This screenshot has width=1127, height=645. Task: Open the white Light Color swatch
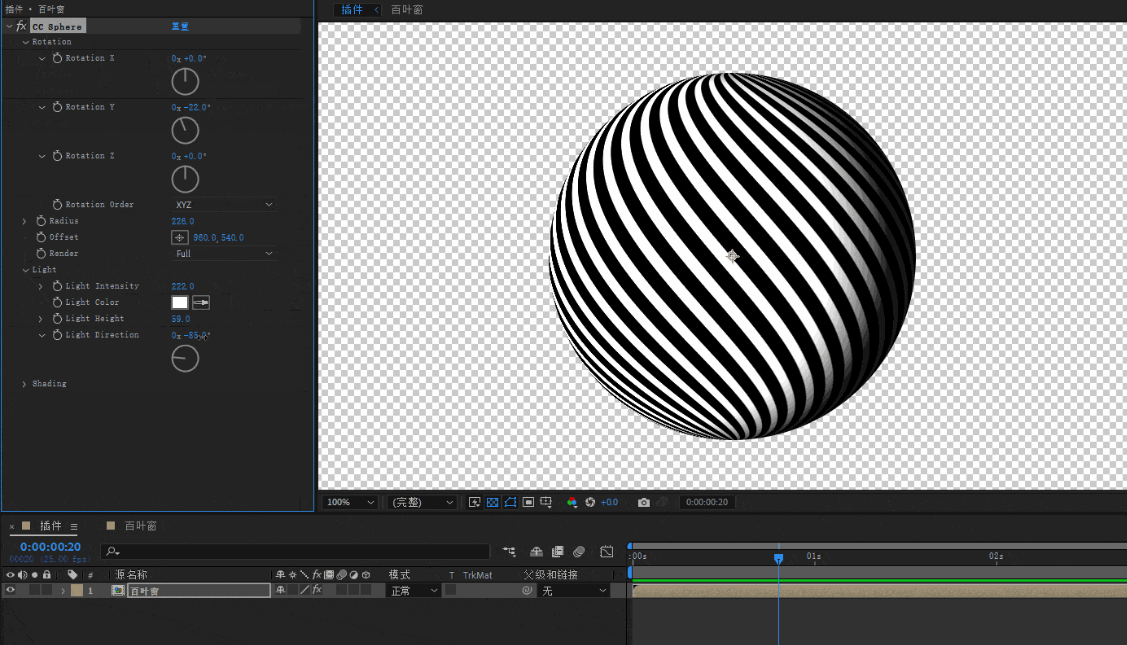click(x=180, y=302)
